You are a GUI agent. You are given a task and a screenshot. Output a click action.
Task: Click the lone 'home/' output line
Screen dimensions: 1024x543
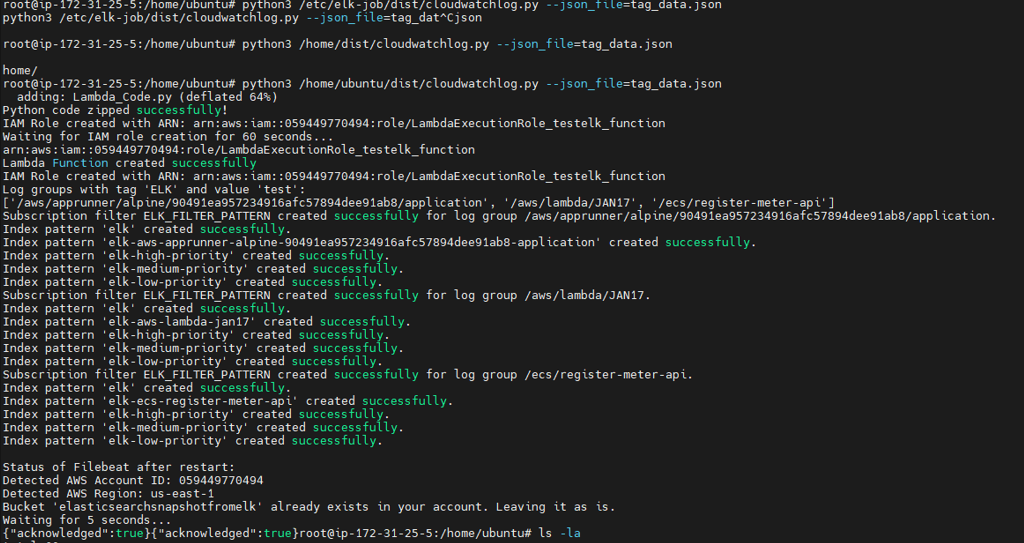click(x=20, y=71)
